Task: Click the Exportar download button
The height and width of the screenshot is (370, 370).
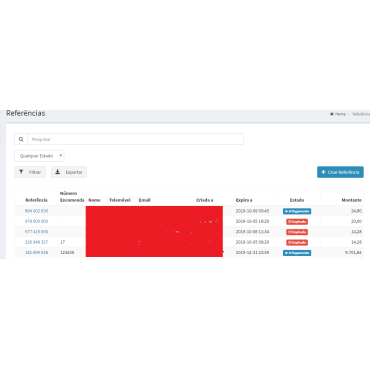Action: click(69, 172)
